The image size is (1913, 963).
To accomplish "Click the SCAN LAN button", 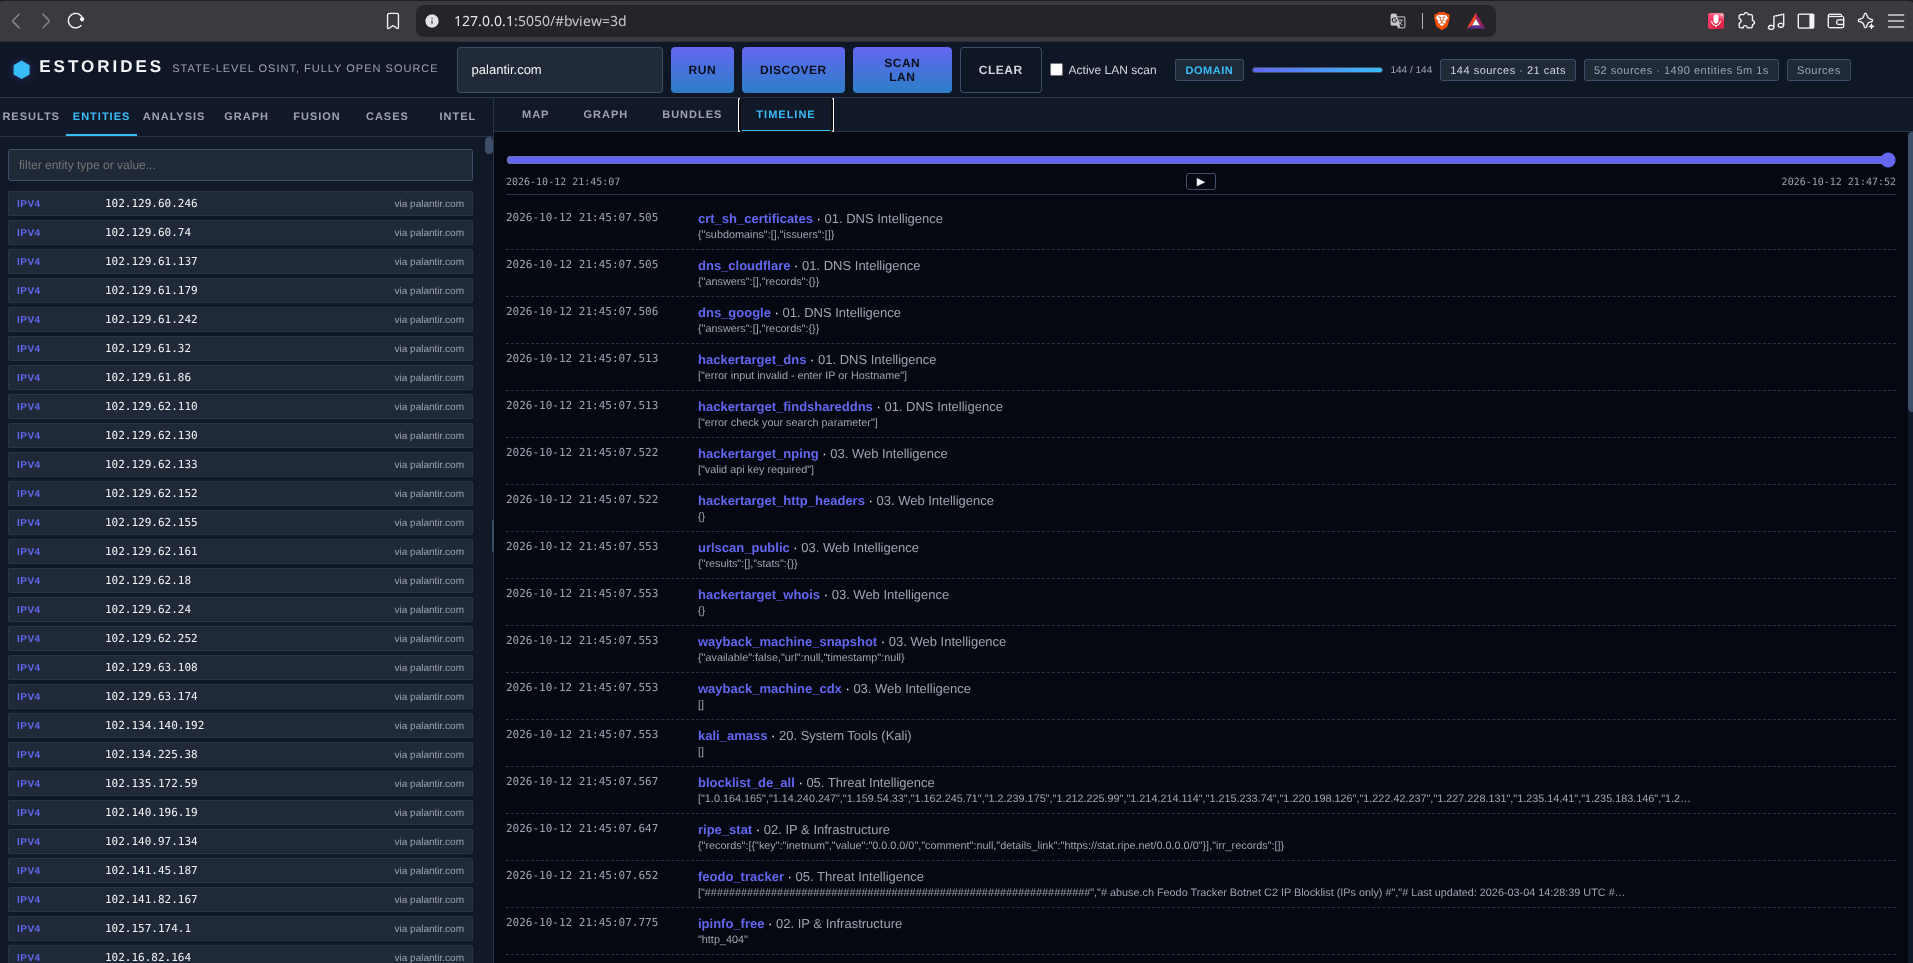I will pyautogui.click(x=902, y=70).
